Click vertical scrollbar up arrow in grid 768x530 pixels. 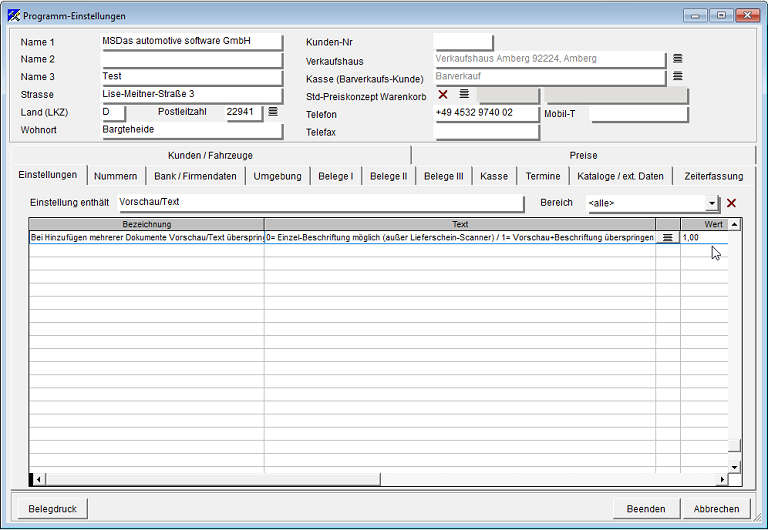(734, 224)
